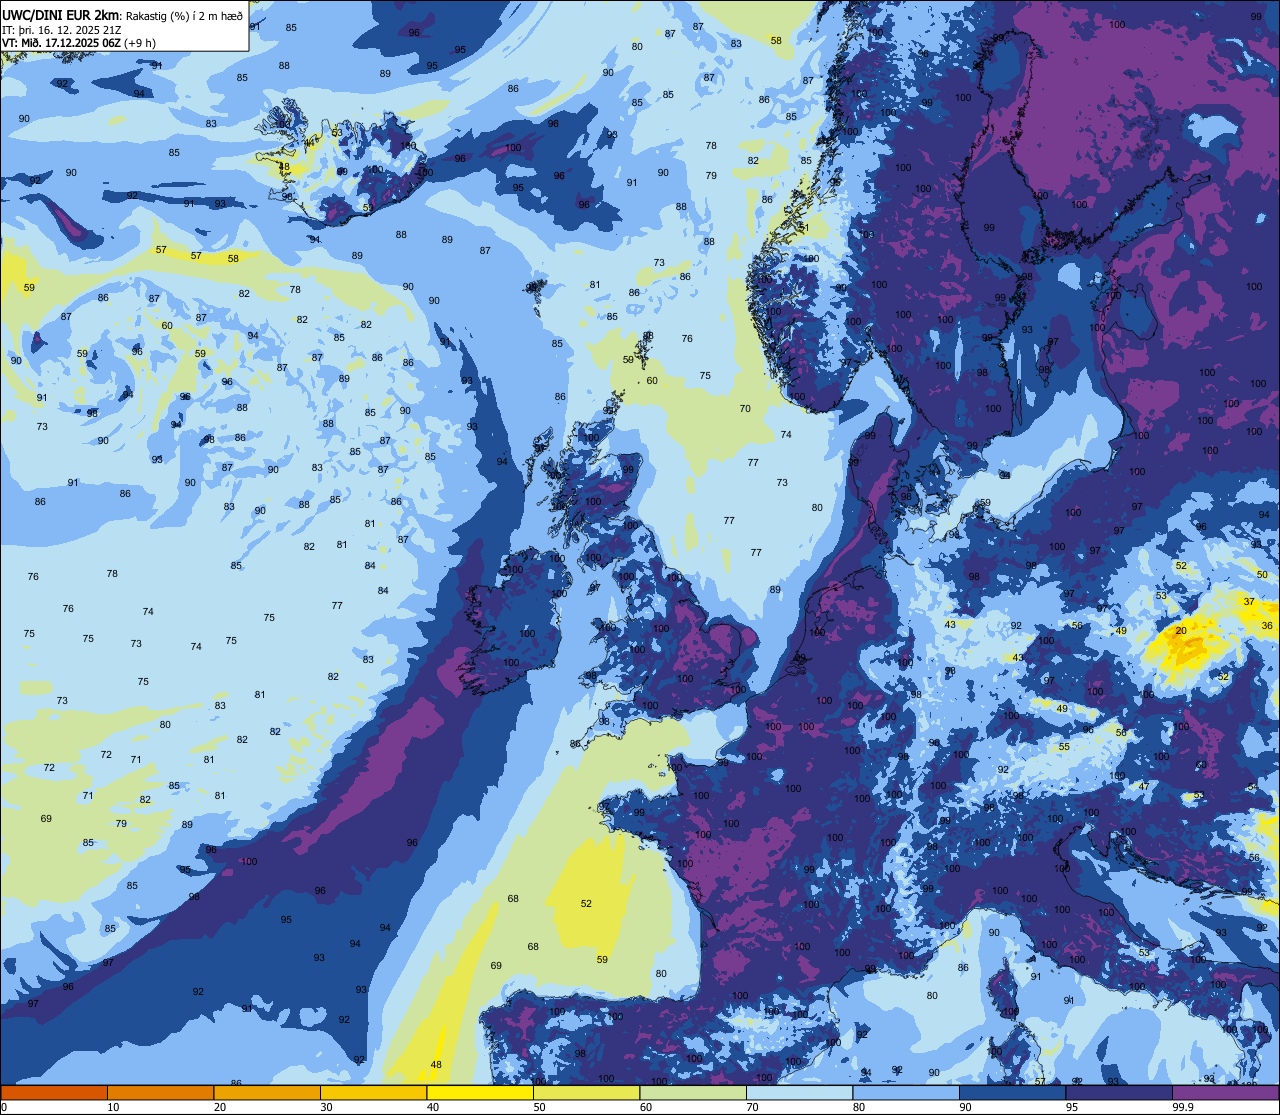This screenshot has height=1115, width=1280.
Task: Click the 10–20 % orange legend segment
Action: 160,1092
